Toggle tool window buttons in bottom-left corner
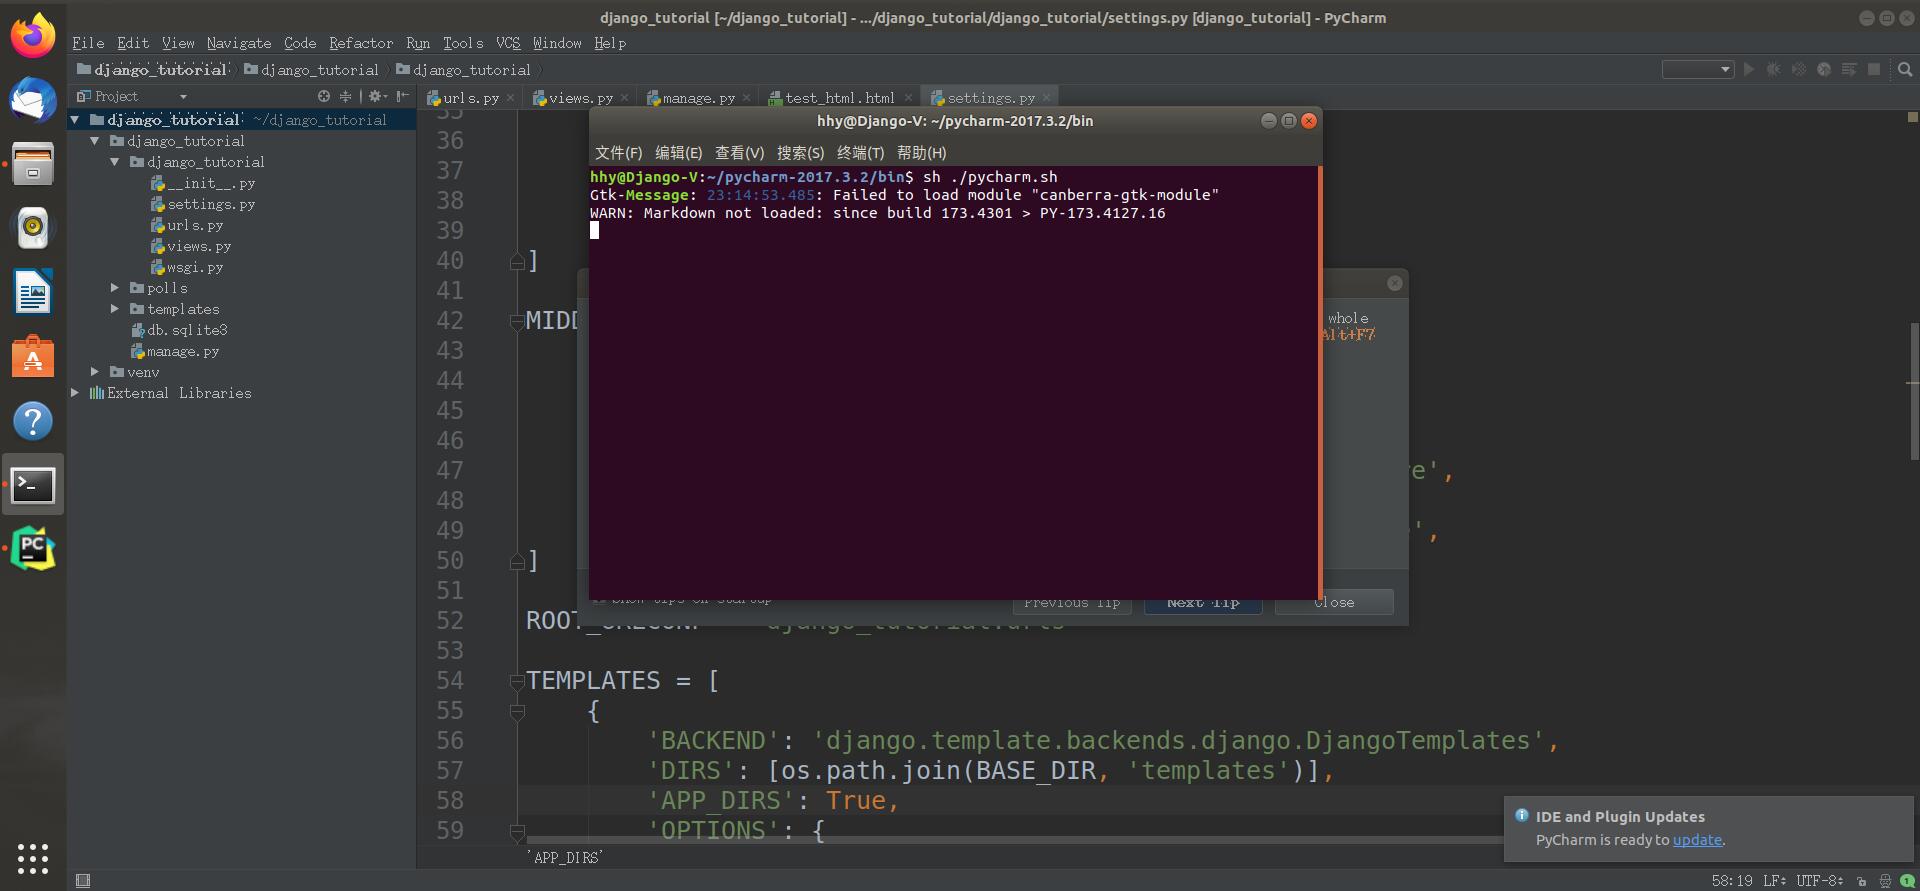Viewport: 1920px width, 891px height. click(83, 881)
